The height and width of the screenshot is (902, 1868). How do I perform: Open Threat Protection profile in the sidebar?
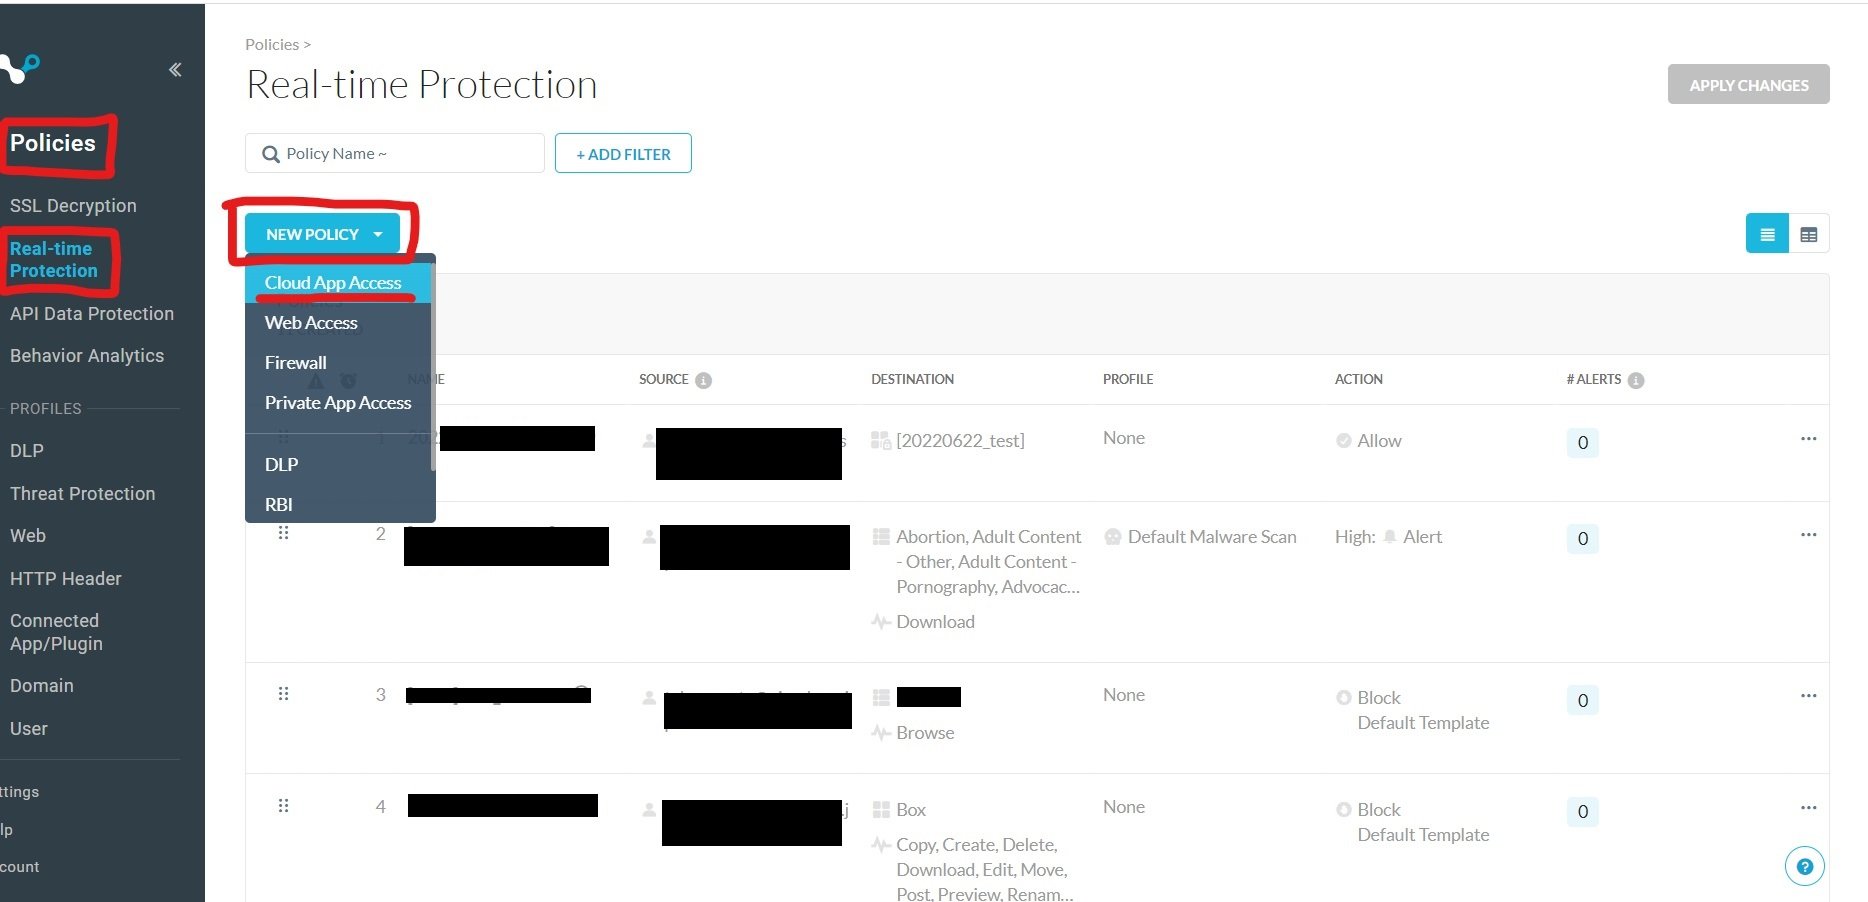(x=83, y=494)
